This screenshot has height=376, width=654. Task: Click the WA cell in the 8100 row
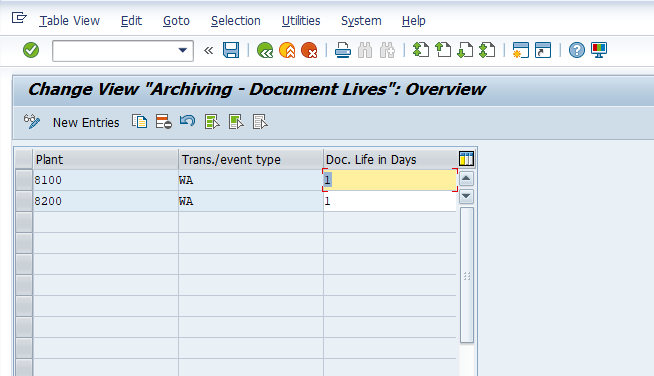click(x=251, y=180)
